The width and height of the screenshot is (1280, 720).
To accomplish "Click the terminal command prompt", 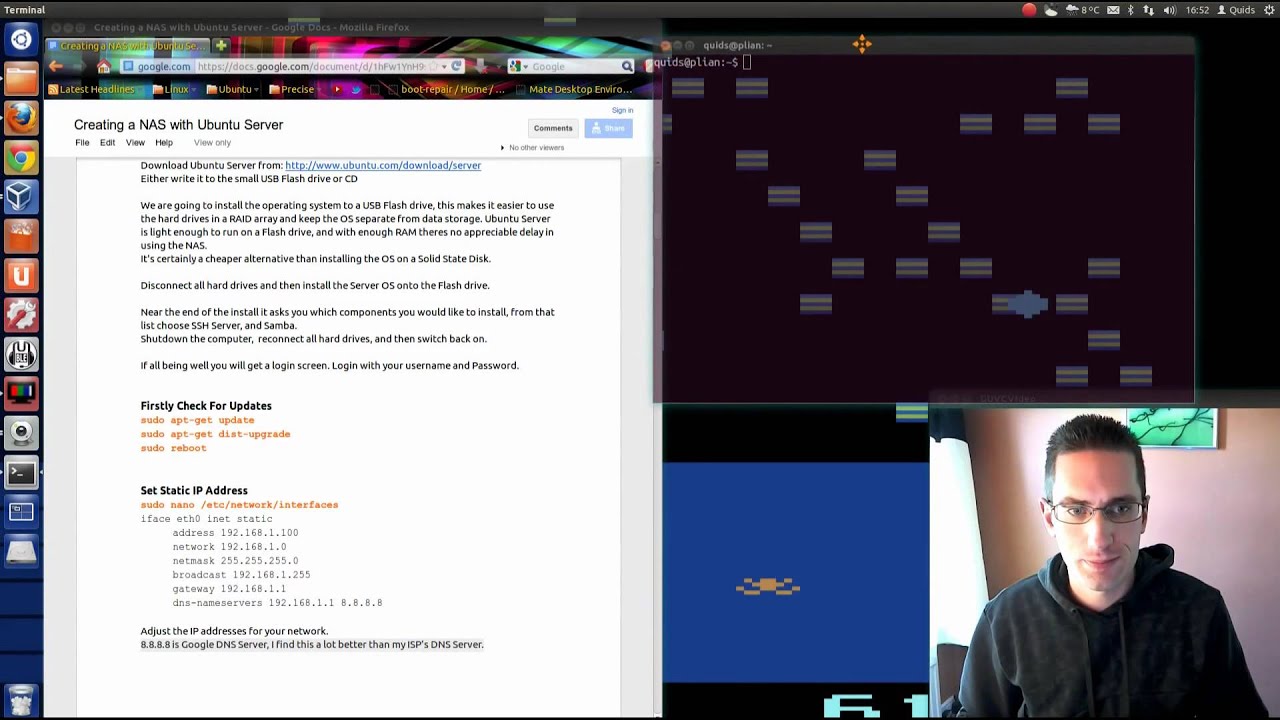I will click(700, 62).
